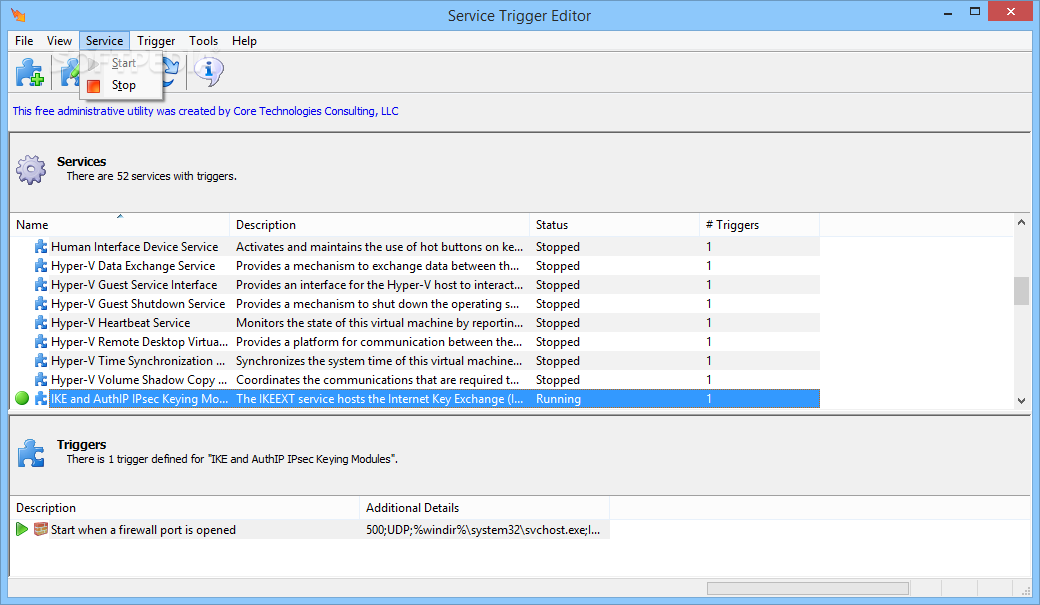
Task: Select the Hyper-V Remote Desktop Virtua... name
Action: pos(139,342)
